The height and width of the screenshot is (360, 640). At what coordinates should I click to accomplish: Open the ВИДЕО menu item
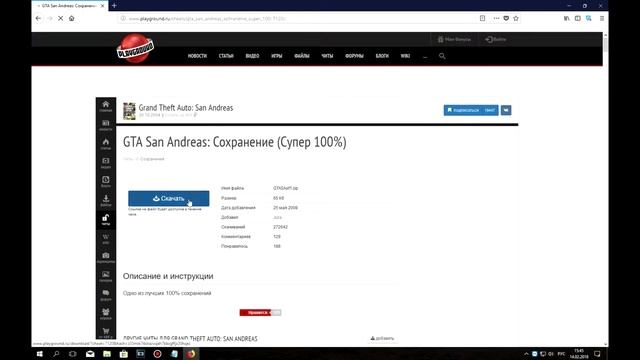coord(252,56)
